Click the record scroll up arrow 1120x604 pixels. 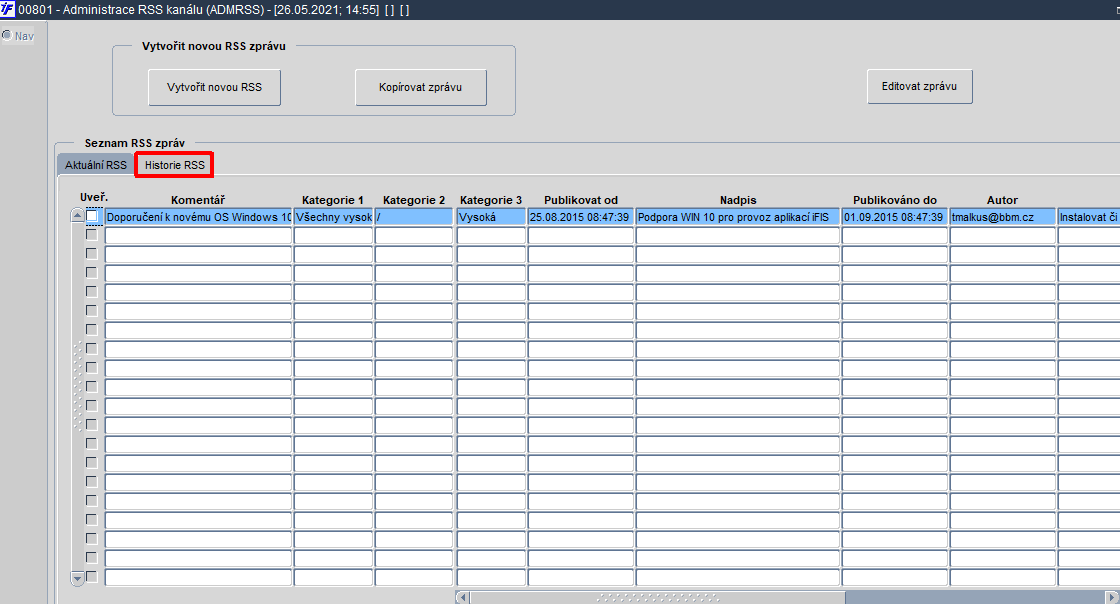tap(78, 216)
